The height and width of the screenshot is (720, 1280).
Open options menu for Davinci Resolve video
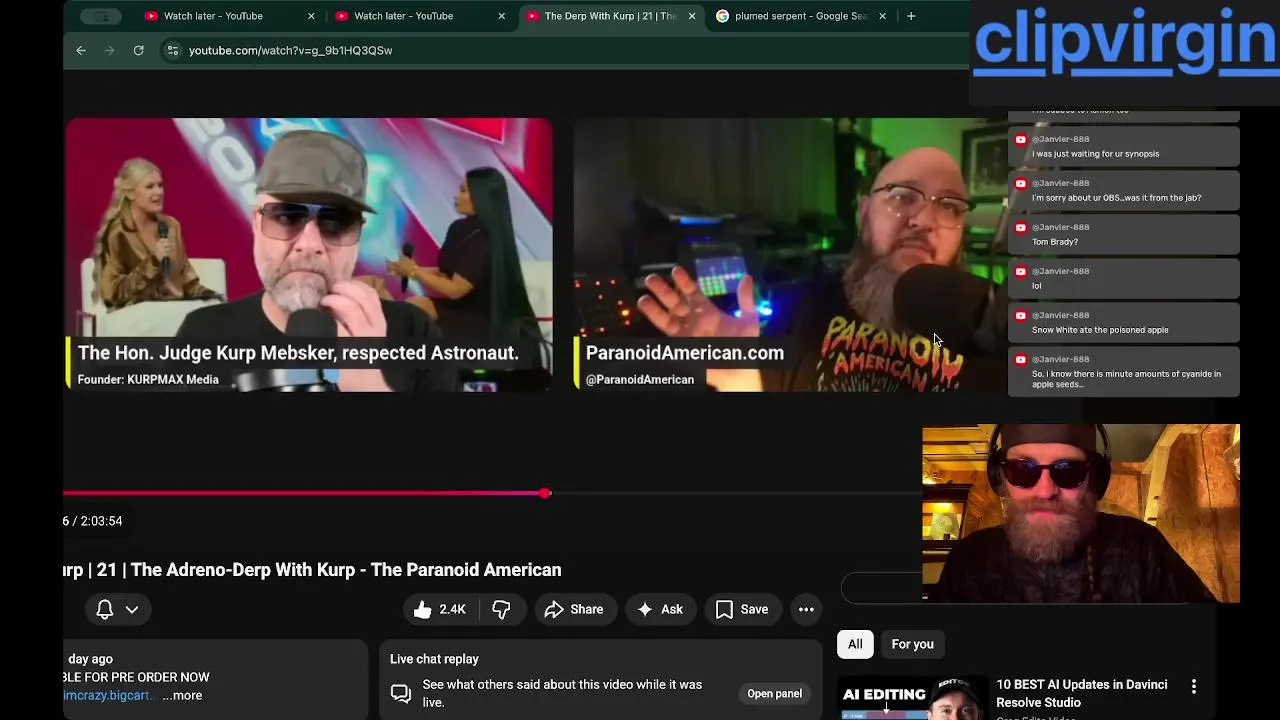1193,686
